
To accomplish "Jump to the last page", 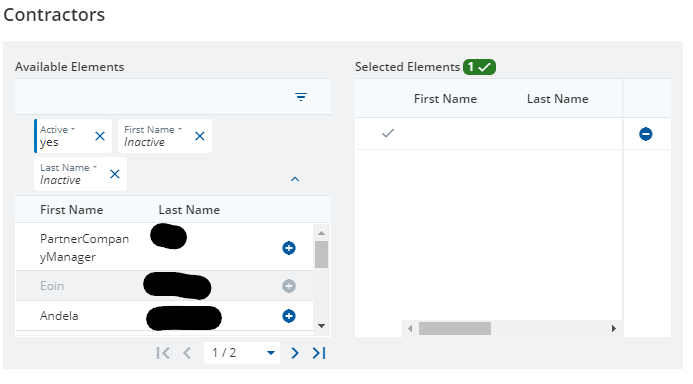I will click(x=319, y=353).
